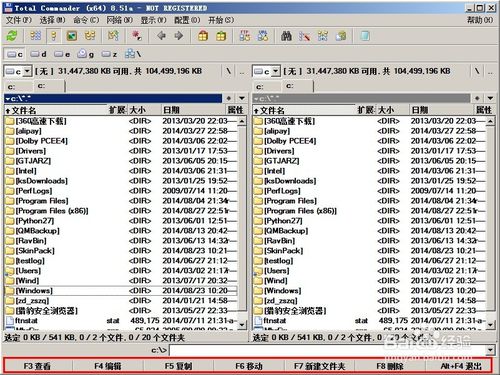Open 显示(W) menu
Image resolution: width=500 pixels, height=375 pixels.
point(153,20)
